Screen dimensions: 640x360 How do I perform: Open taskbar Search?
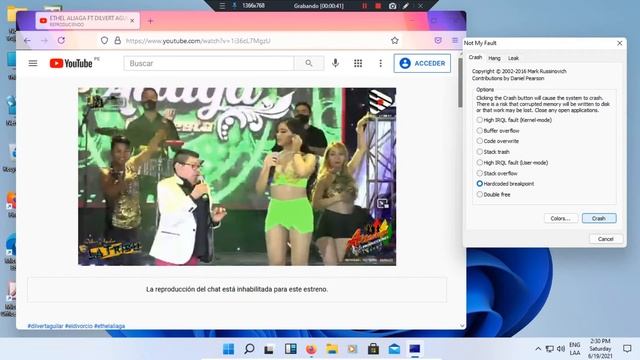249,349
